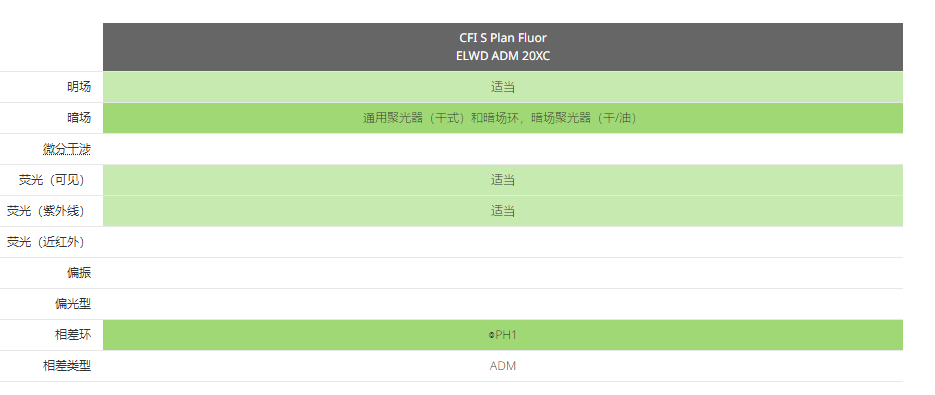Click the PH1 phase ring value
This screenshot has width=935, height=395.
pos(506,335)
